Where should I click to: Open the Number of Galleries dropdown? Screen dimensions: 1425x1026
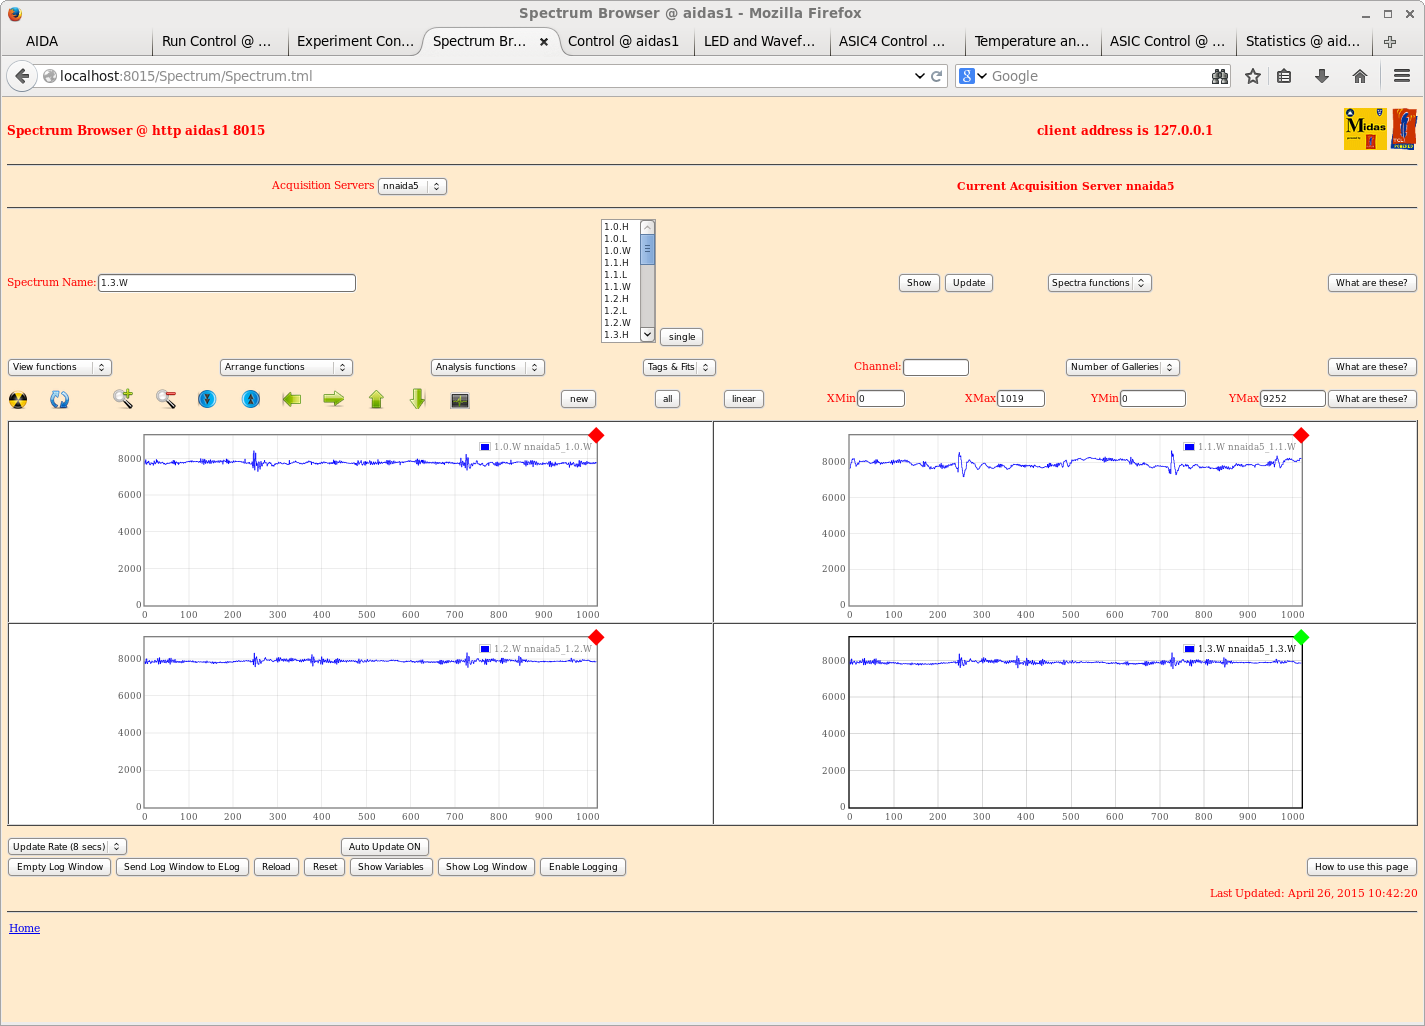(1123, 367)
